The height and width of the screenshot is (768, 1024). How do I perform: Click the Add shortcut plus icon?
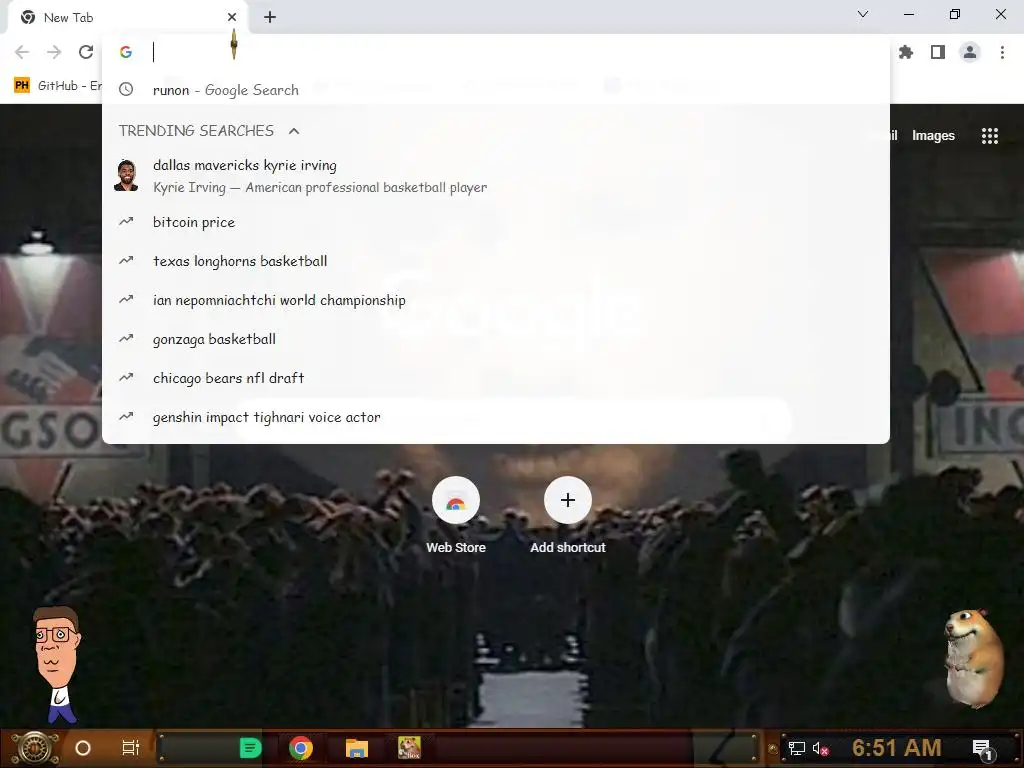[x=568, y=500]
